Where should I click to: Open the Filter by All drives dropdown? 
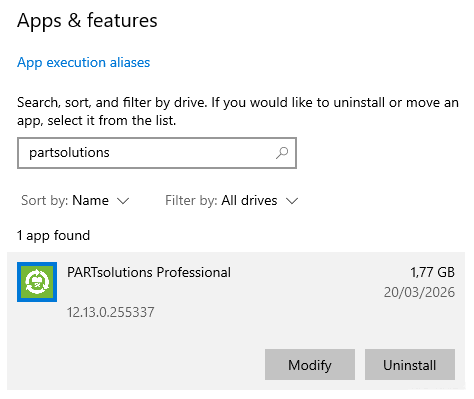[x=232, y=201]
